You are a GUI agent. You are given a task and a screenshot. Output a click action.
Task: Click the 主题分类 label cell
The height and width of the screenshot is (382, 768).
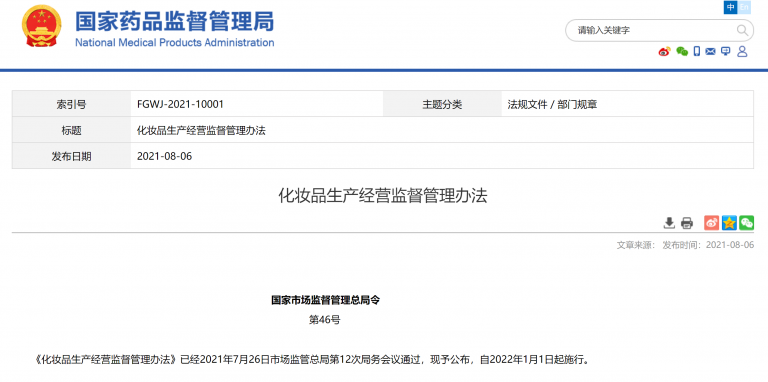pos(442,104)
